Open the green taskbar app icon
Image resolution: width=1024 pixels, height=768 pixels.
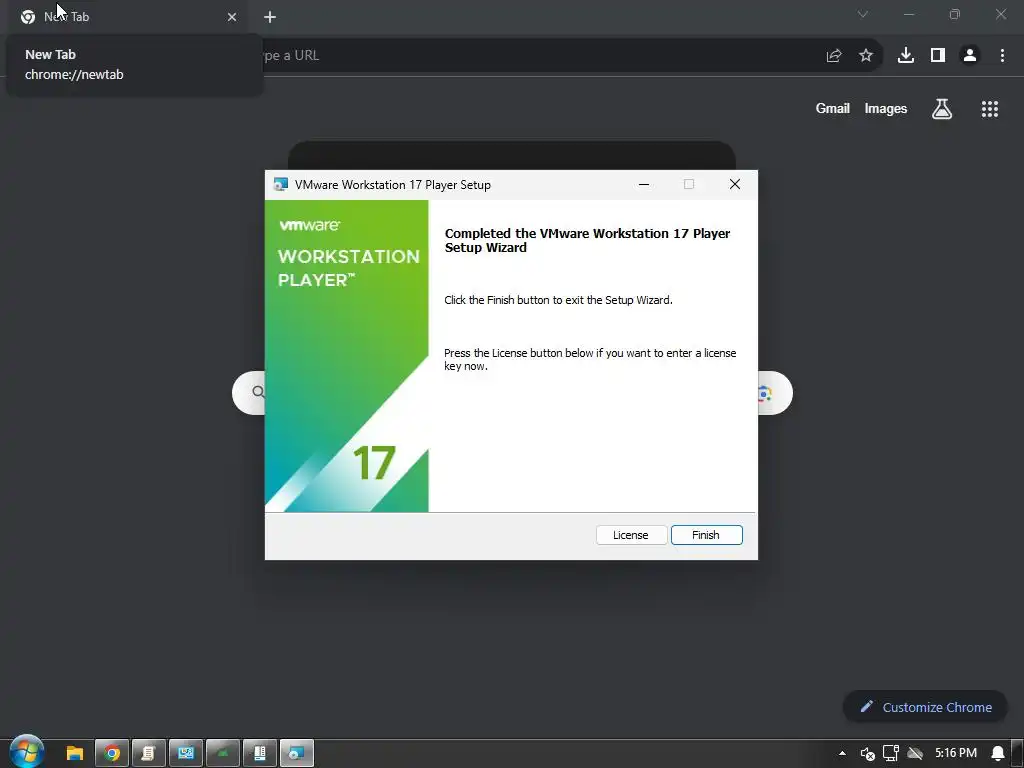tap(223, 753)
